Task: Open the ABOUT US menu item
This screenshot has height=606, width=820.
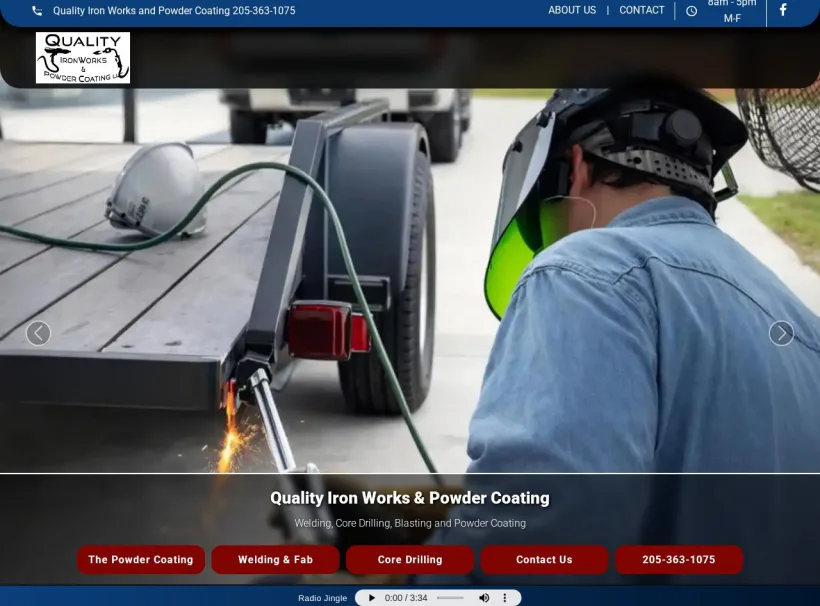Action: coord(572,10)
